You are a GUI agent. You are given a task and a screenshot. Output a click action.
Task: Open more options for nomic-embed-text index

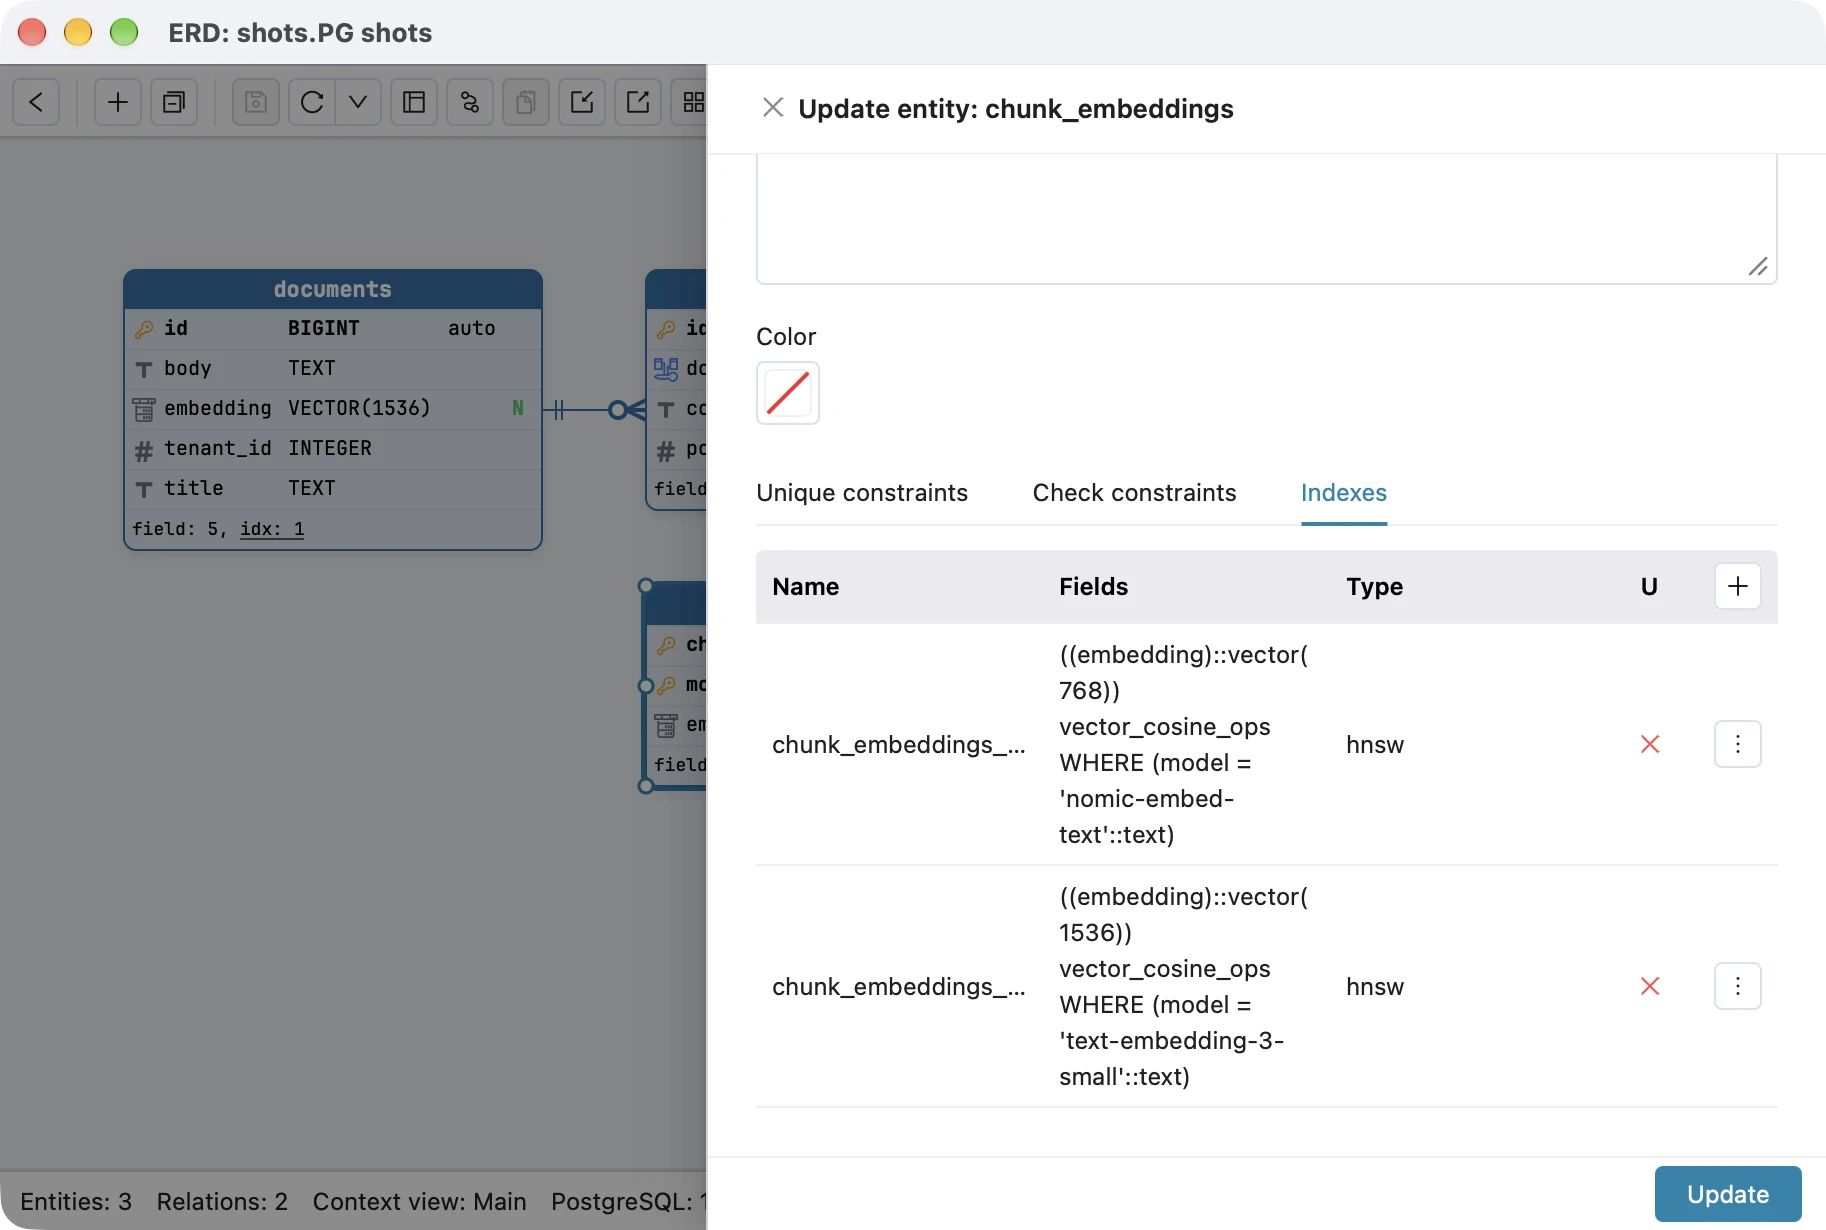[x=1738, y=744]
